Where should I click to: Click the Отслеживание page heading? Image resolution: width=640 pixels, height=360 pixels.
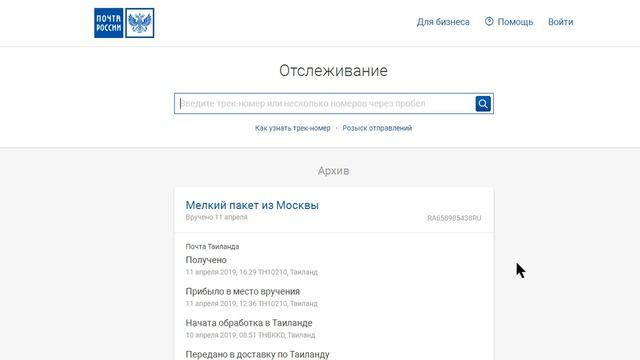pyautogui.click(x=333, y=71)
